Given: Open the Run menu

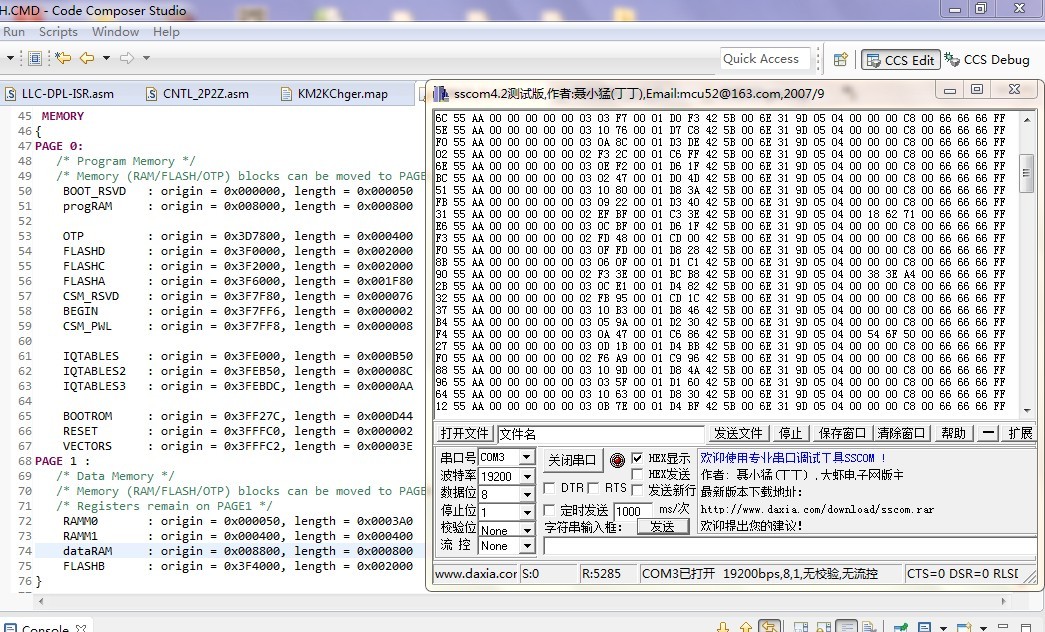Looking at the screenshot, I should point(13,31).
